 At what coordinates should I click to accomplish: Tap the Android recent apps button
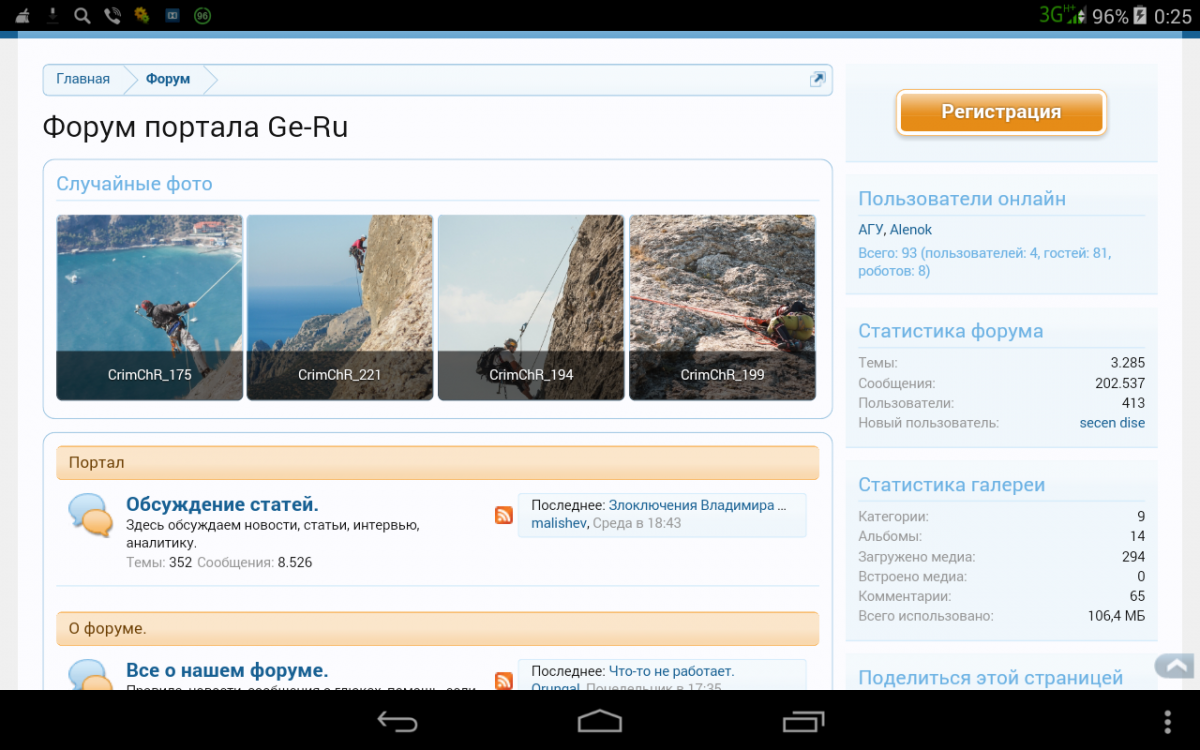click(803, 721)
